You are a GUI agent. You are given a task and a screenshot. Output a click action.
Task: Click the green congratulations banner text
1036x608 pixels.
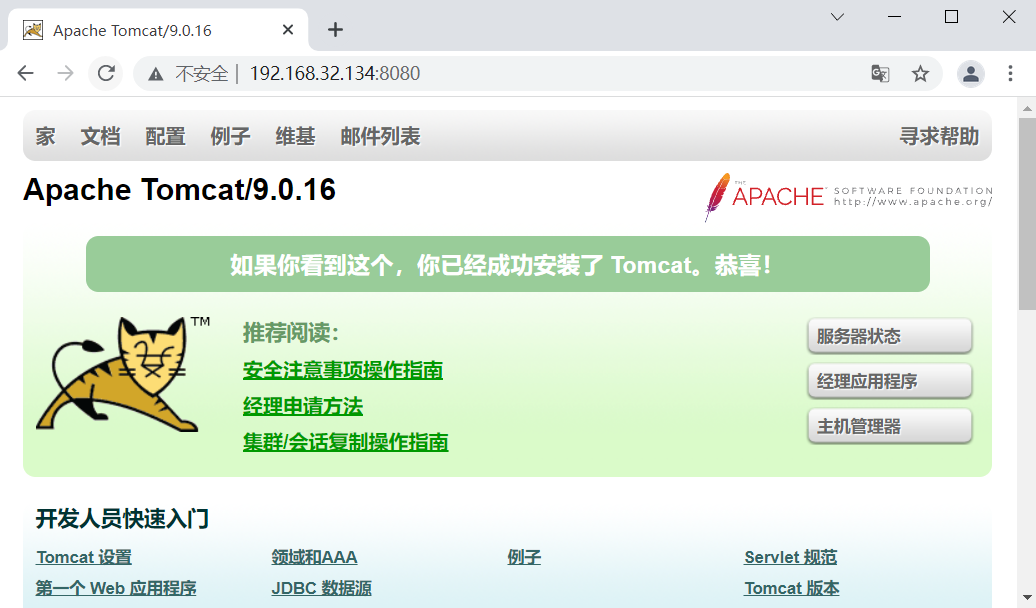[500, 265]
